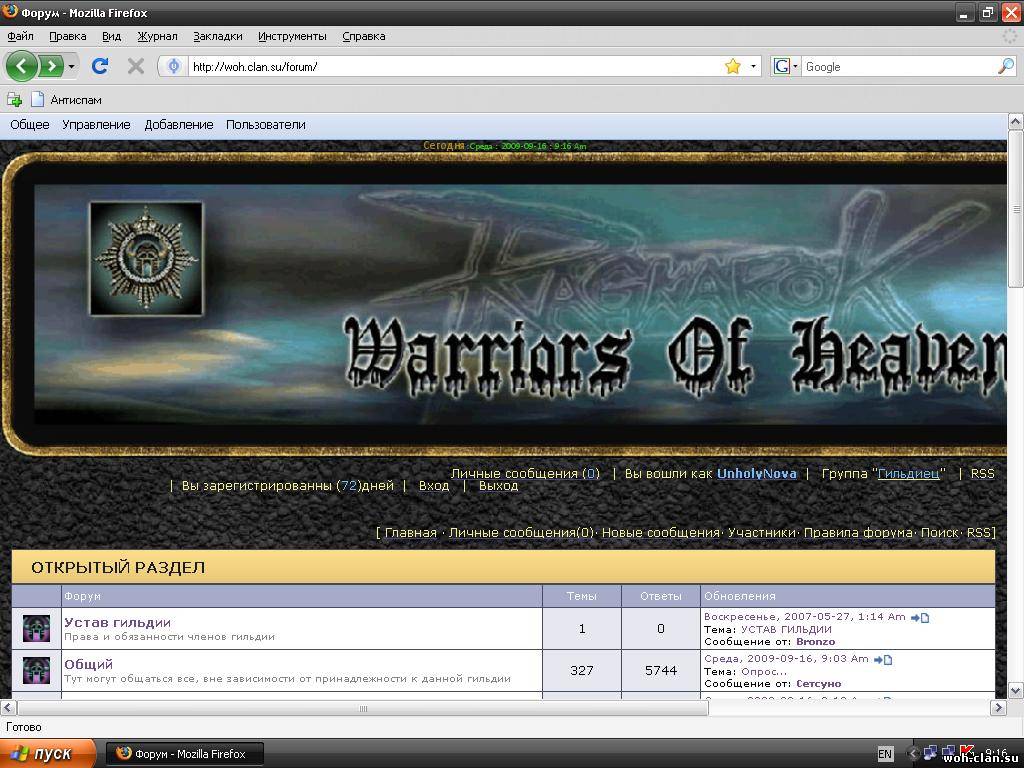1024x768 pixels.
Task: Click the UnholyNova profile link
Action: [756, 473]
